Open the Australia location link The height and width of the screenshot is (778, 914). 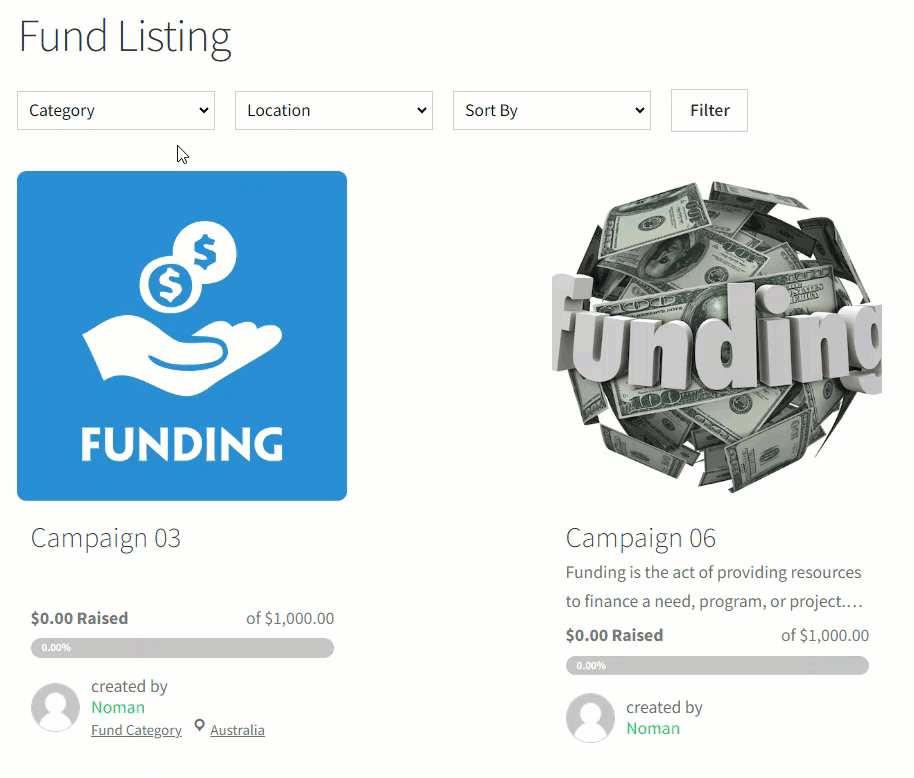[x=237, y=730]
